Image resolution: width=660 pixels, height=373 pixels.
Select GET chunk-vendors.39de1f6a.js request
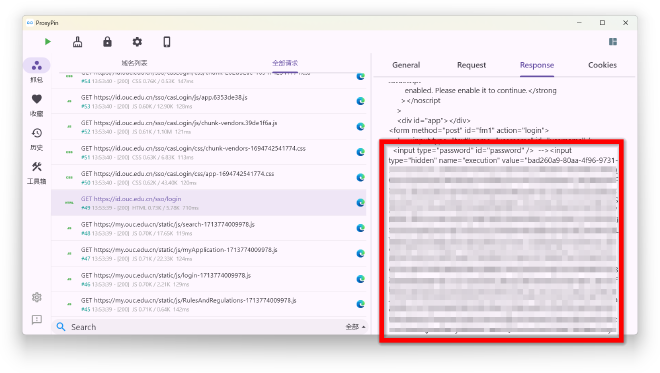[x=209, y=127]
